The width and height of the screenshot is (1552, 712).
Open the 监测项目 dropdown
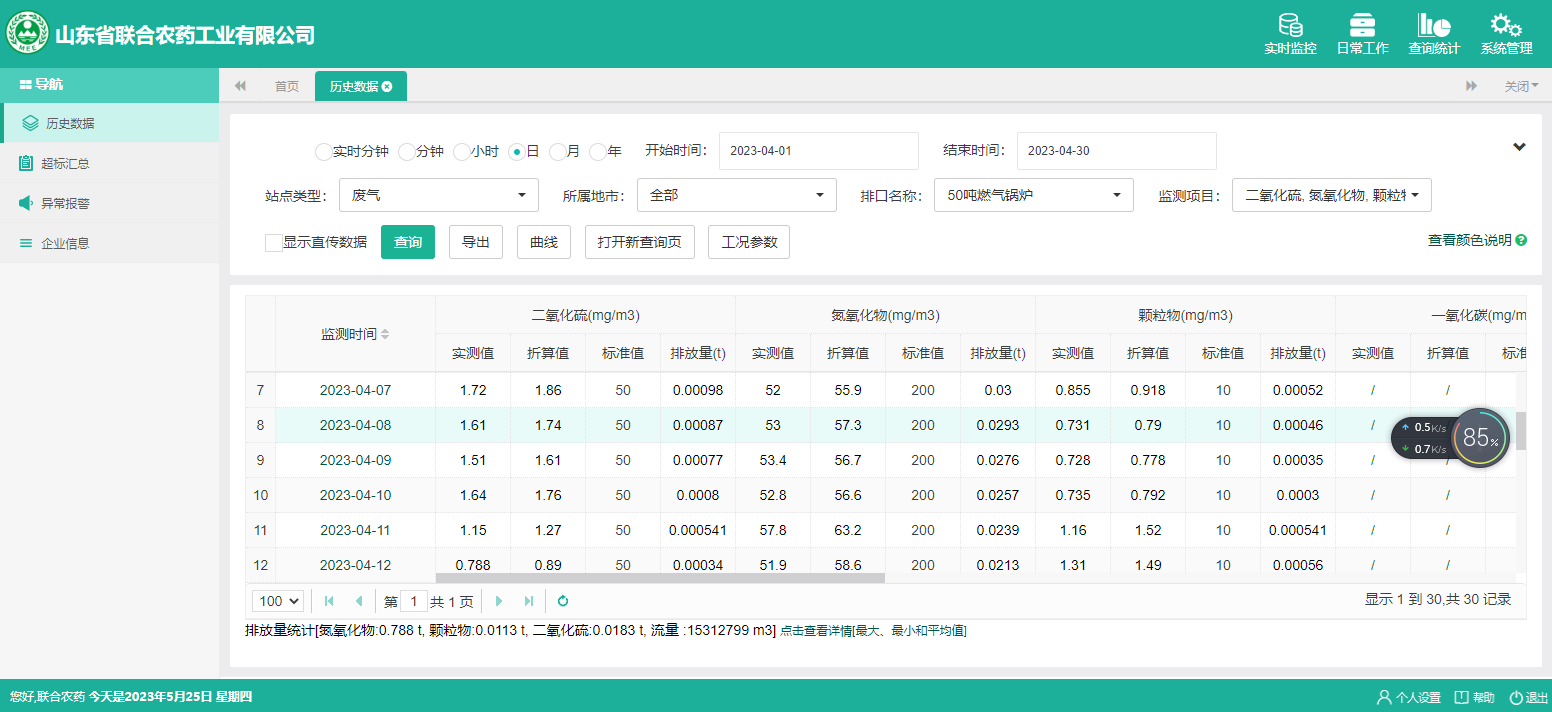pos(1332,195)
